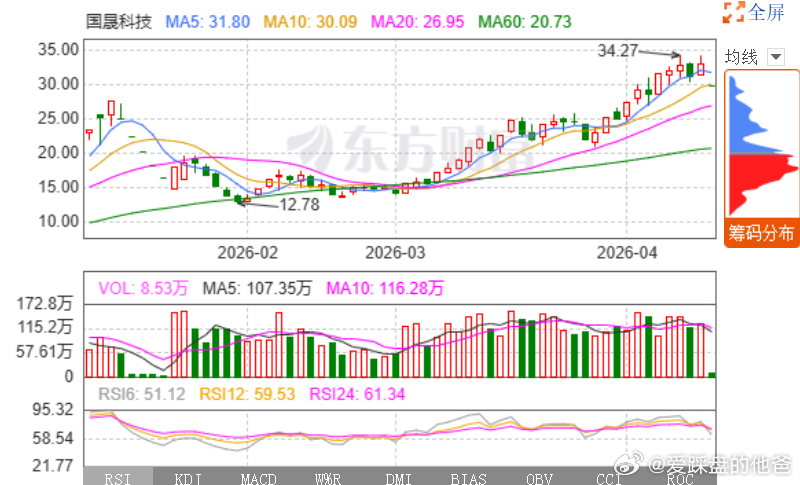
Task: Click the 95.32 RSI axis label
Action: pyautogui.click(x=53, y=410)
